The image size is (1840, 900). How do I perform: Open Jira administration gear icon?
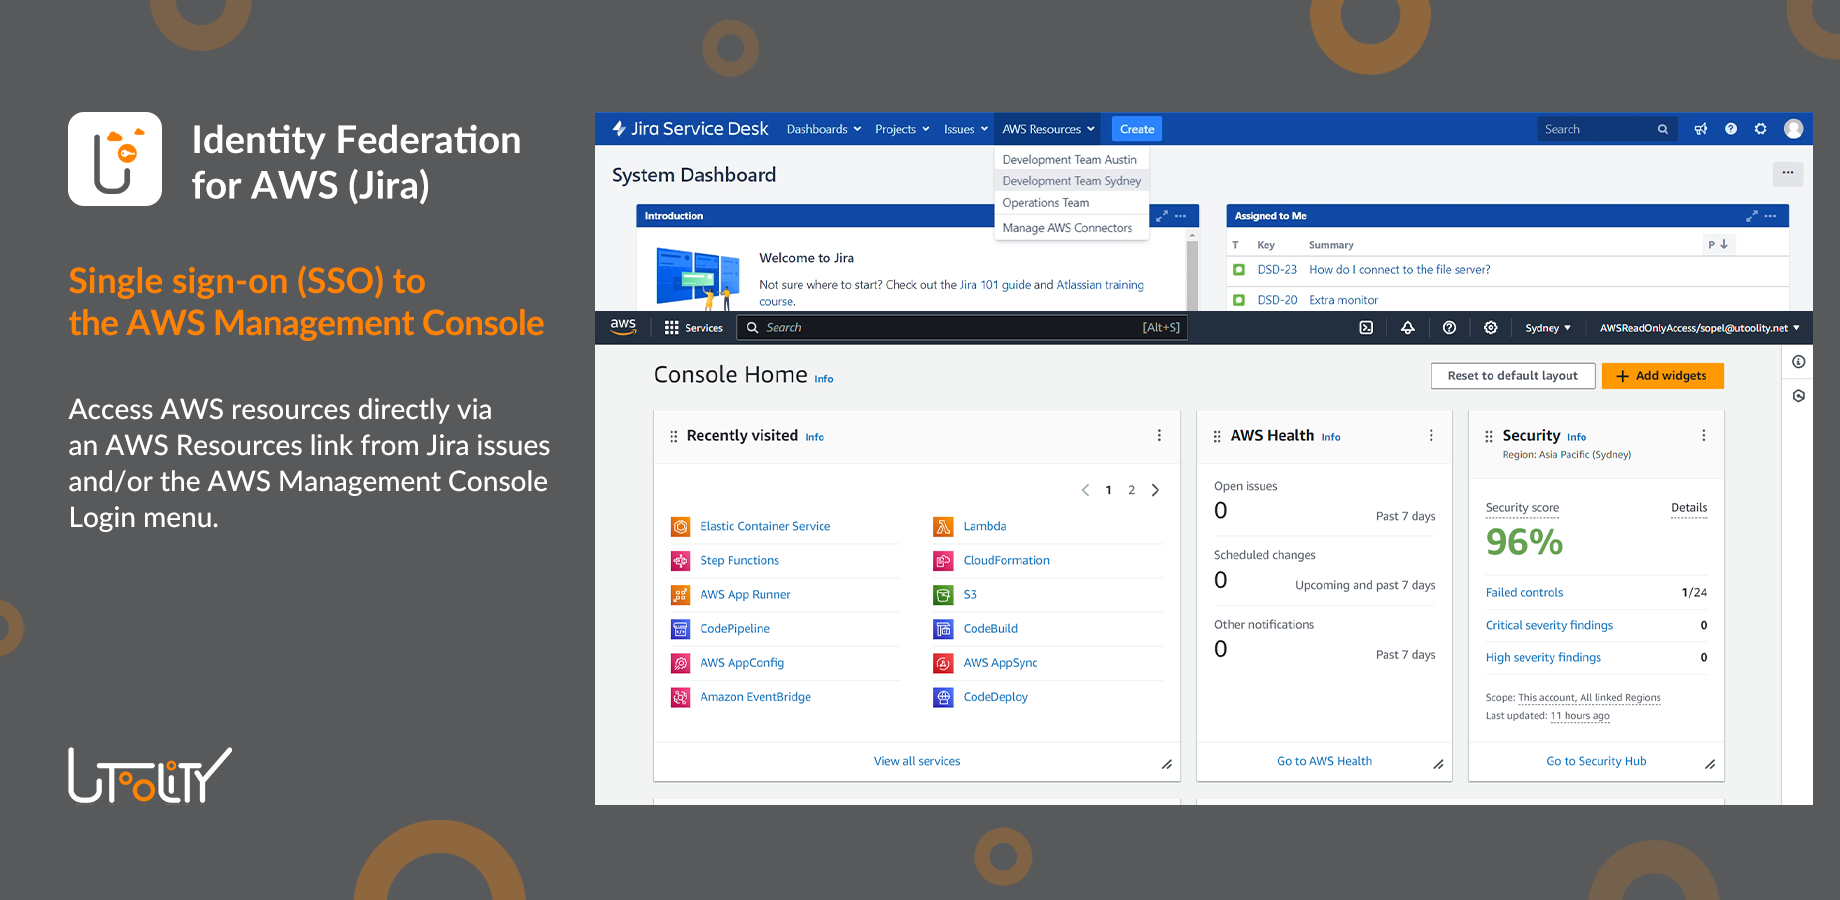1761,129
